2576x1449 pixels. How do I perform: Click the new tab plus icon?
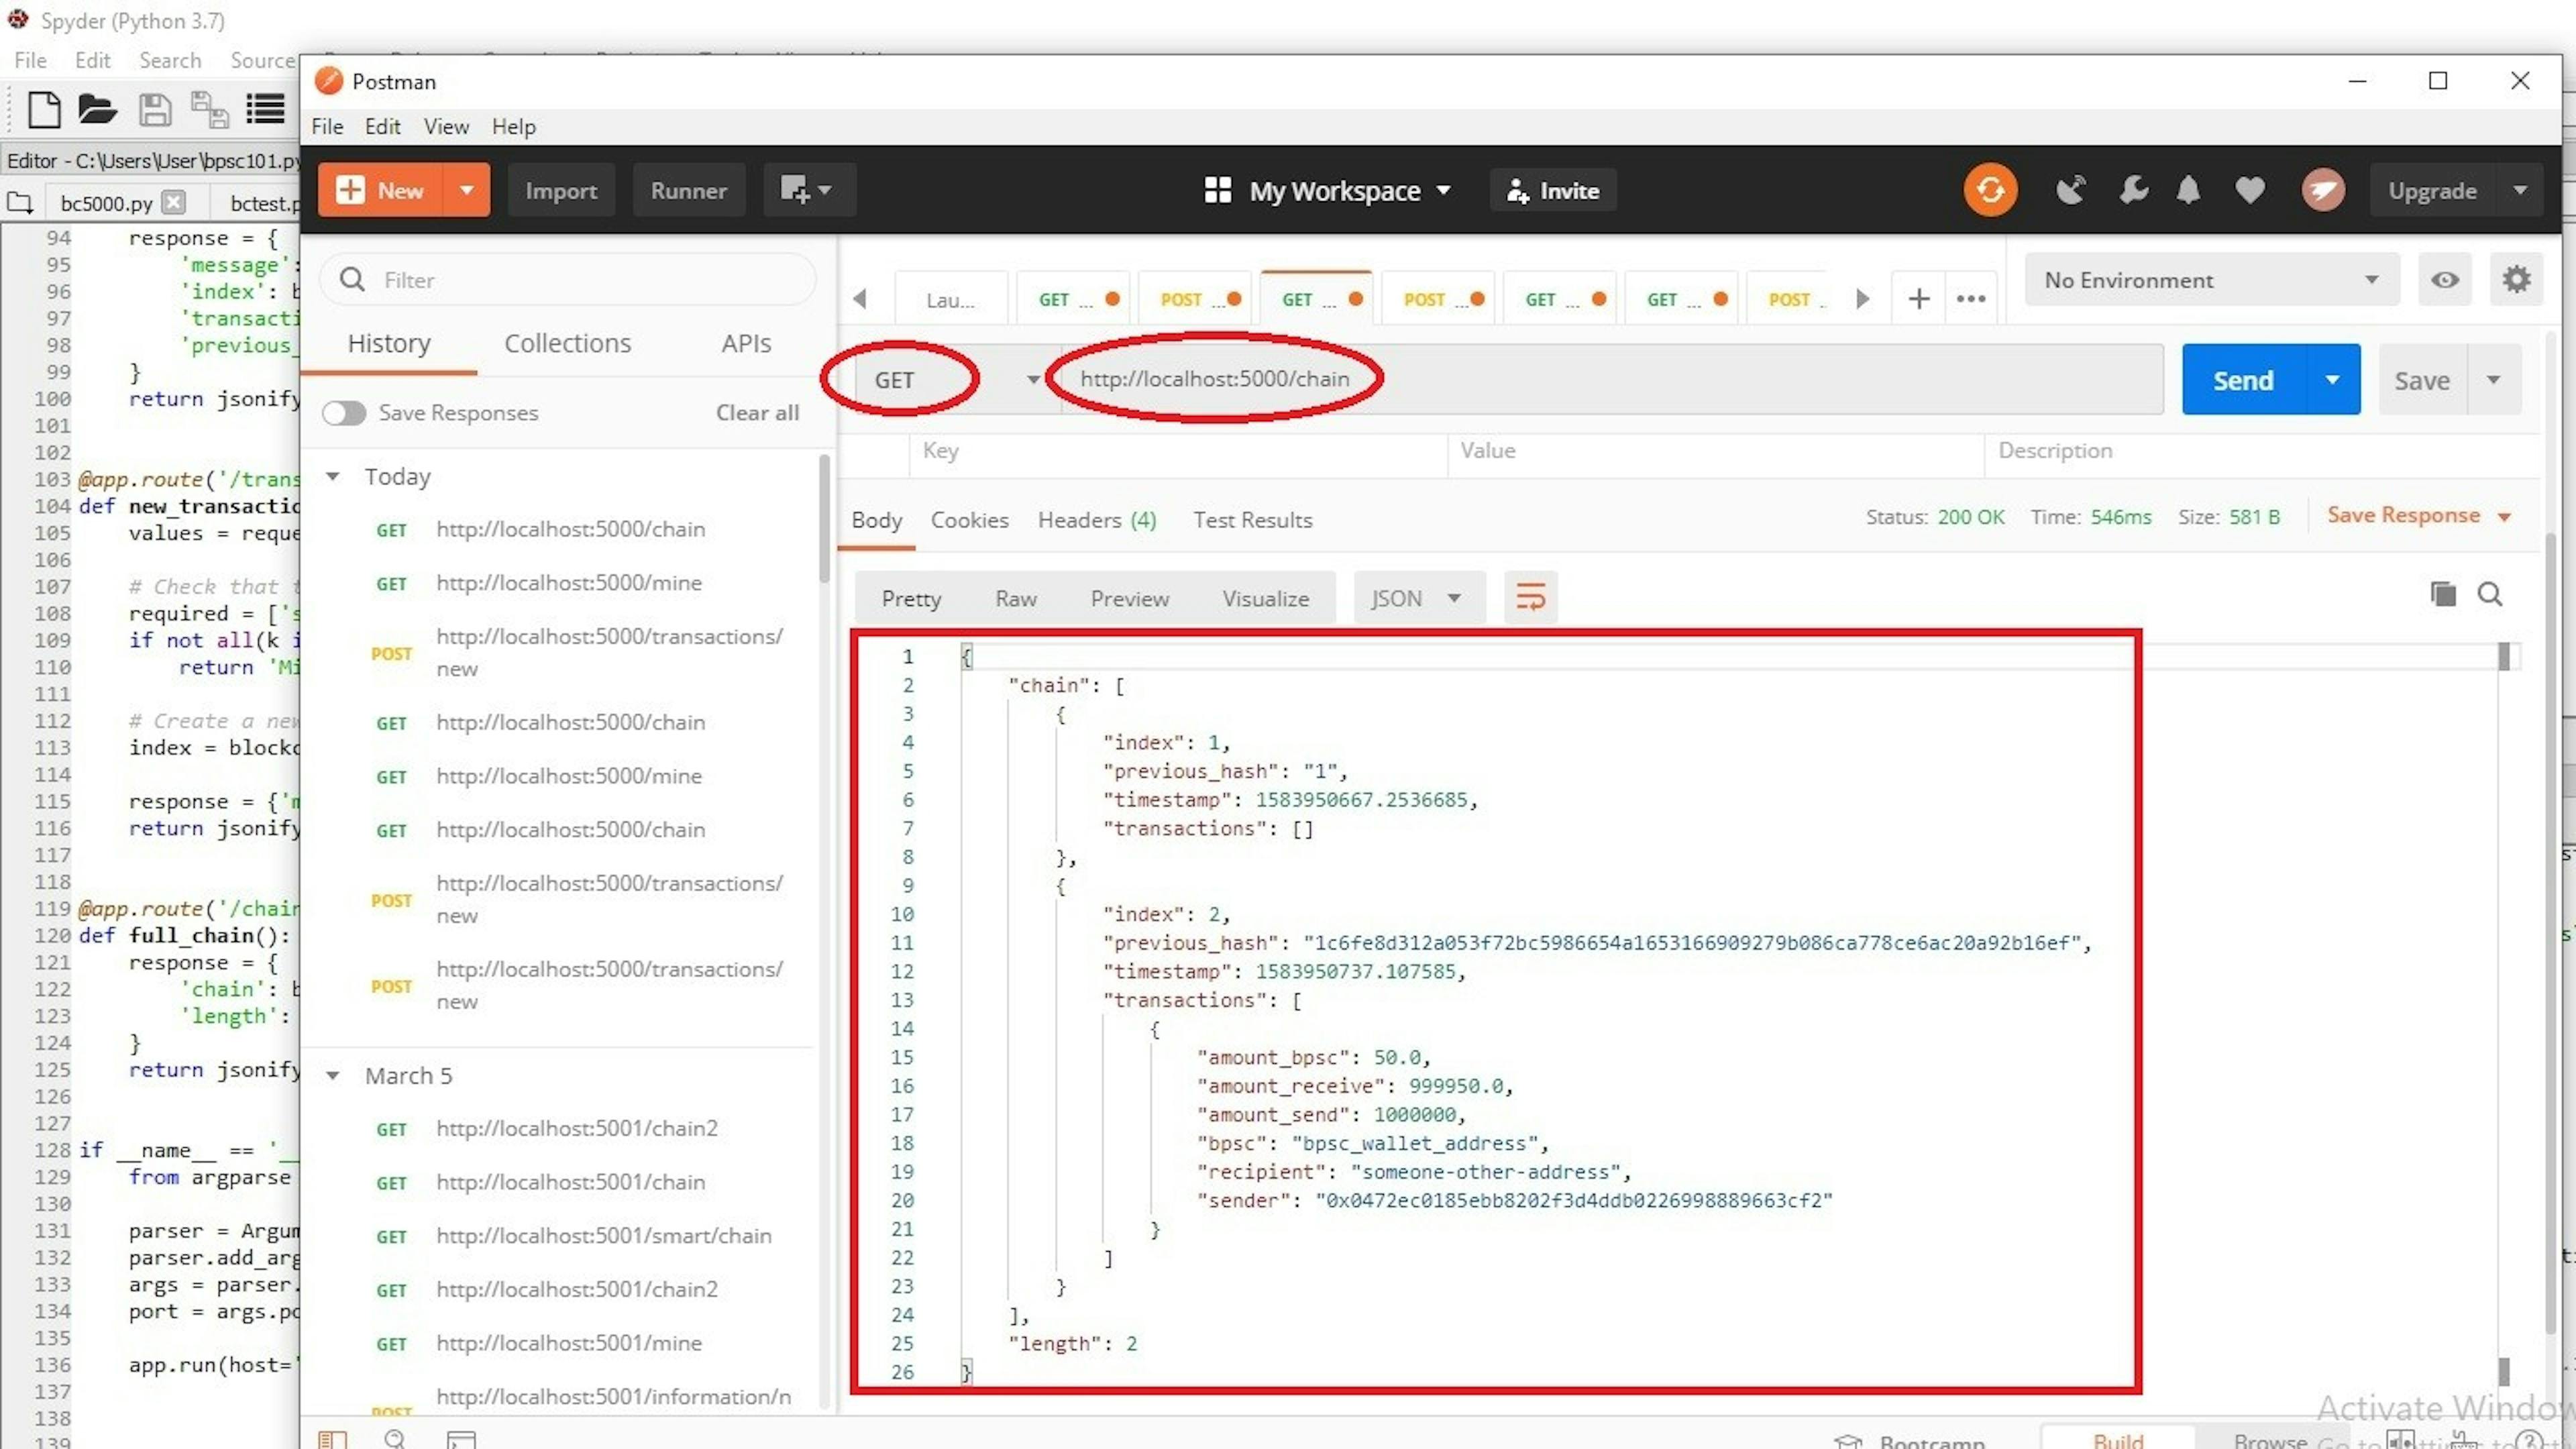coord(1918,299)
